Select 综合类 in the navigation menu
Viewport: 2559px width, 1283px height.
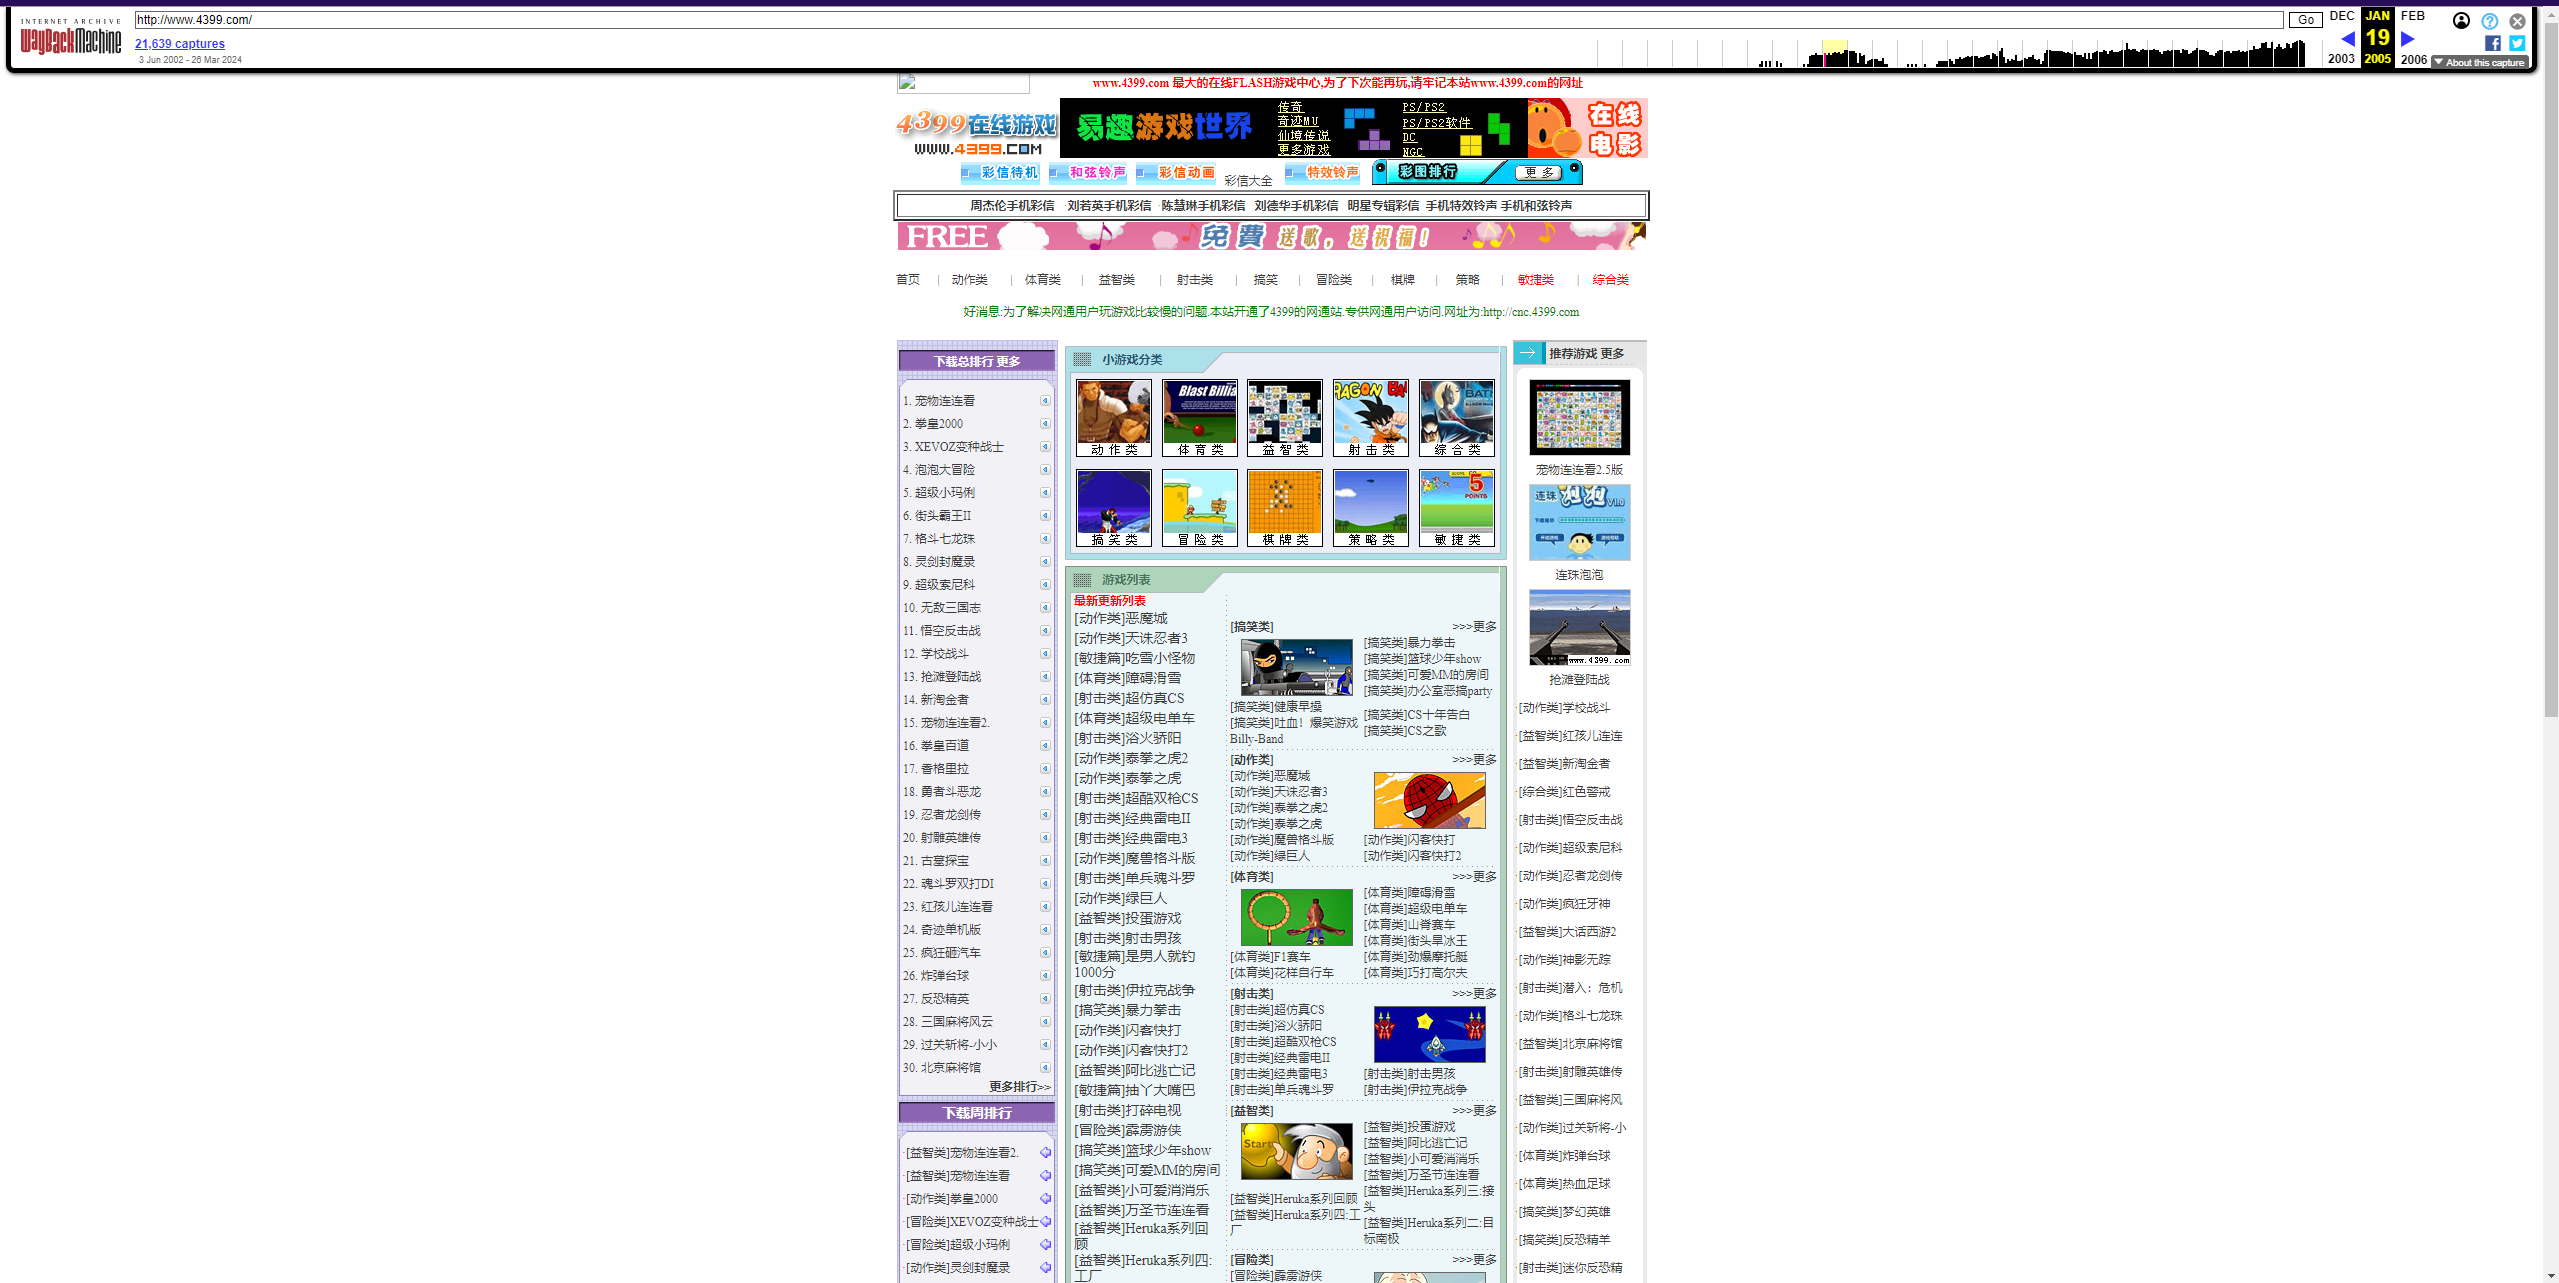pyautogui.click(x=1611, y=280)
